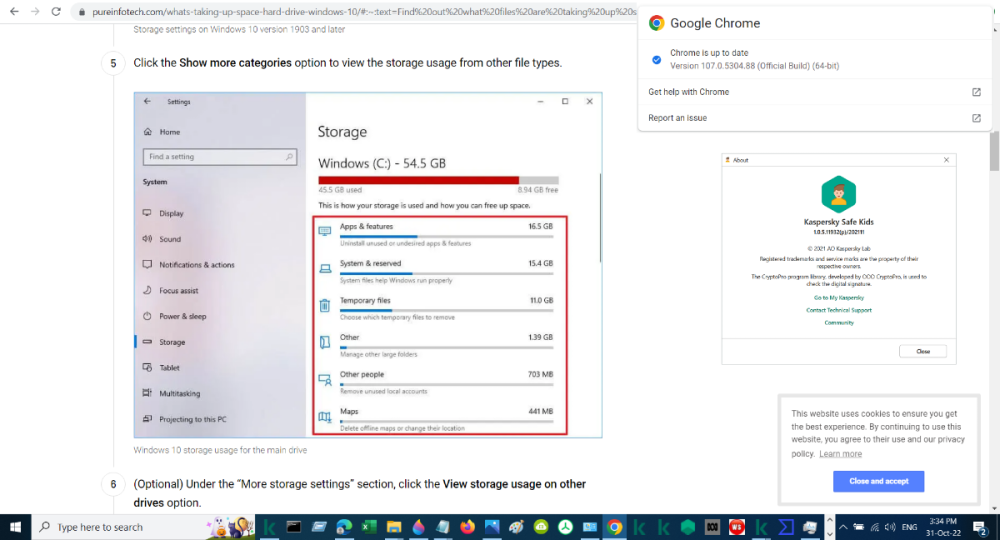Viewport: 1000px width, 540px height.
Task: Click the Windows 10 storage usage caption
Action: click(220, 450)
